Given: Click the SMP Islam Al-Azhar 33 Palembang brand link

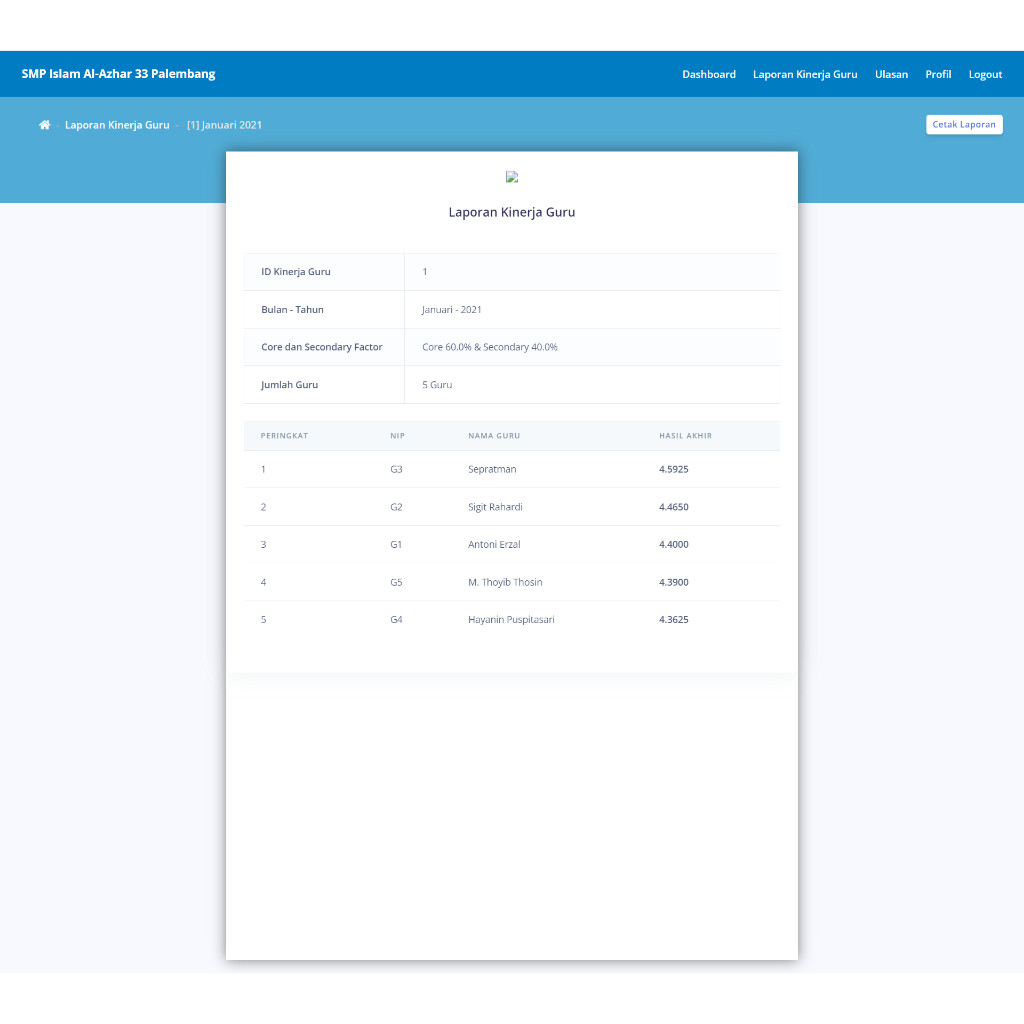Looking at the screenshot, I should 118,73.
